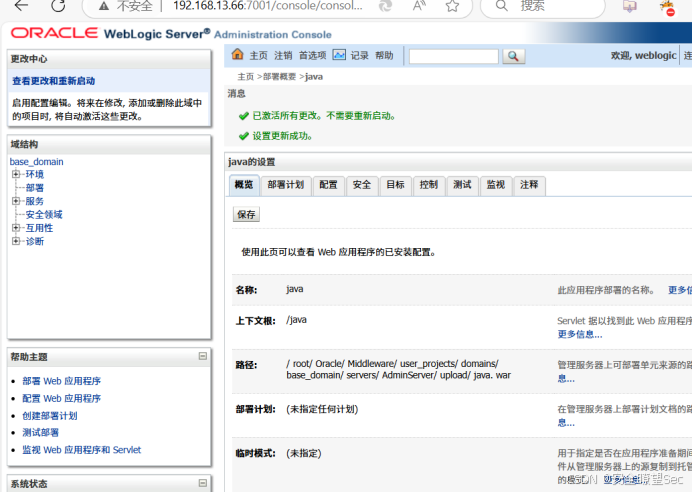
Task: Click 部署概要 in the breadcrumb
Action: (x=279, y=77)
